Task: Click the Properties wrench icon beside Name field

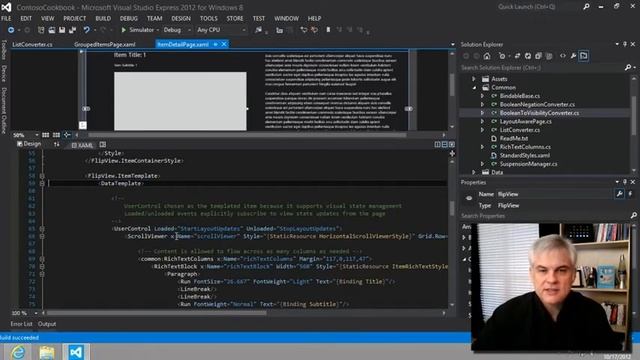Action: (620, 194)
